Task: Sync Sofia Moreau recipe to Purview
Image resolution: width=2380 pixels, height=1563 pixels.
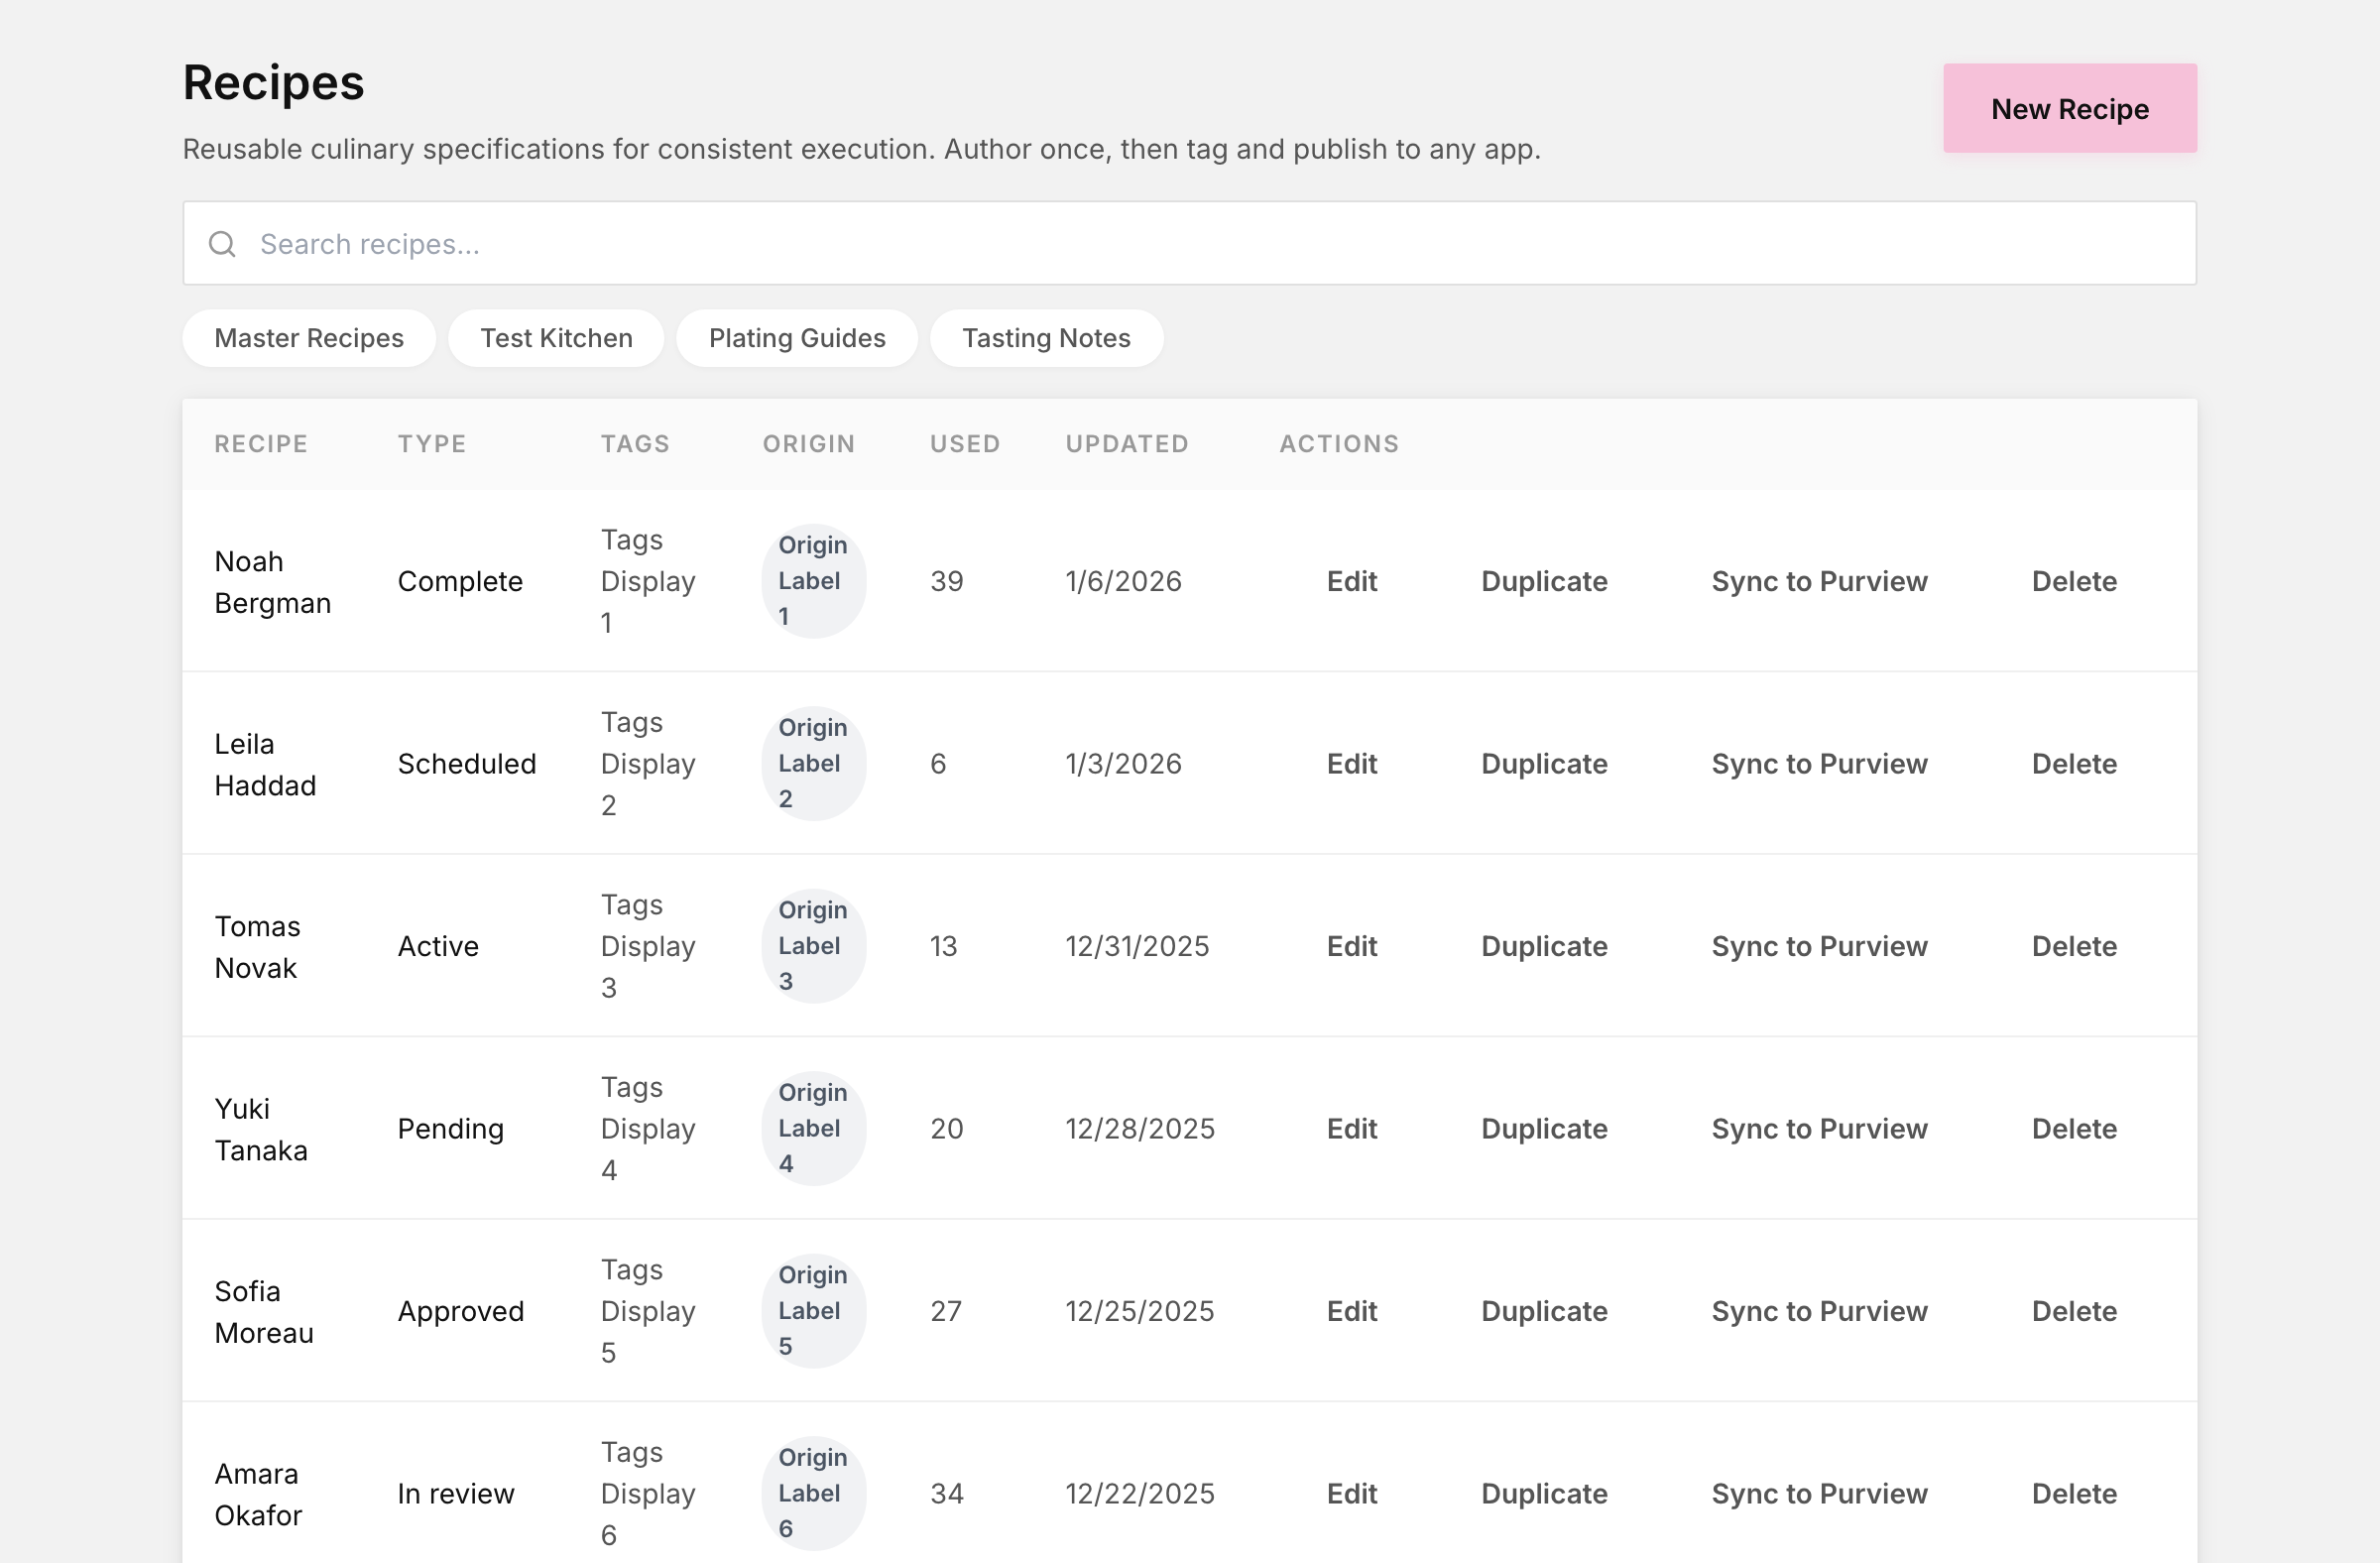Action: pyautogui.click(x=1819, y=1311)
